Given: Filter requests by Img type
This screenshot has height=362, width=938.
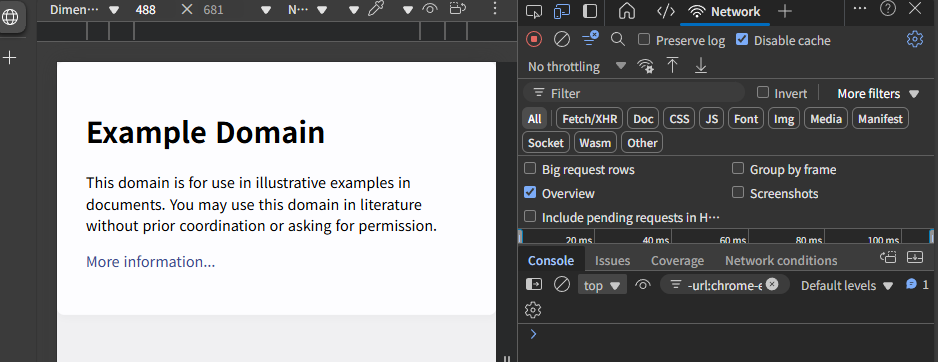Looking at the screenshot, I should click(x=784, y=118).
